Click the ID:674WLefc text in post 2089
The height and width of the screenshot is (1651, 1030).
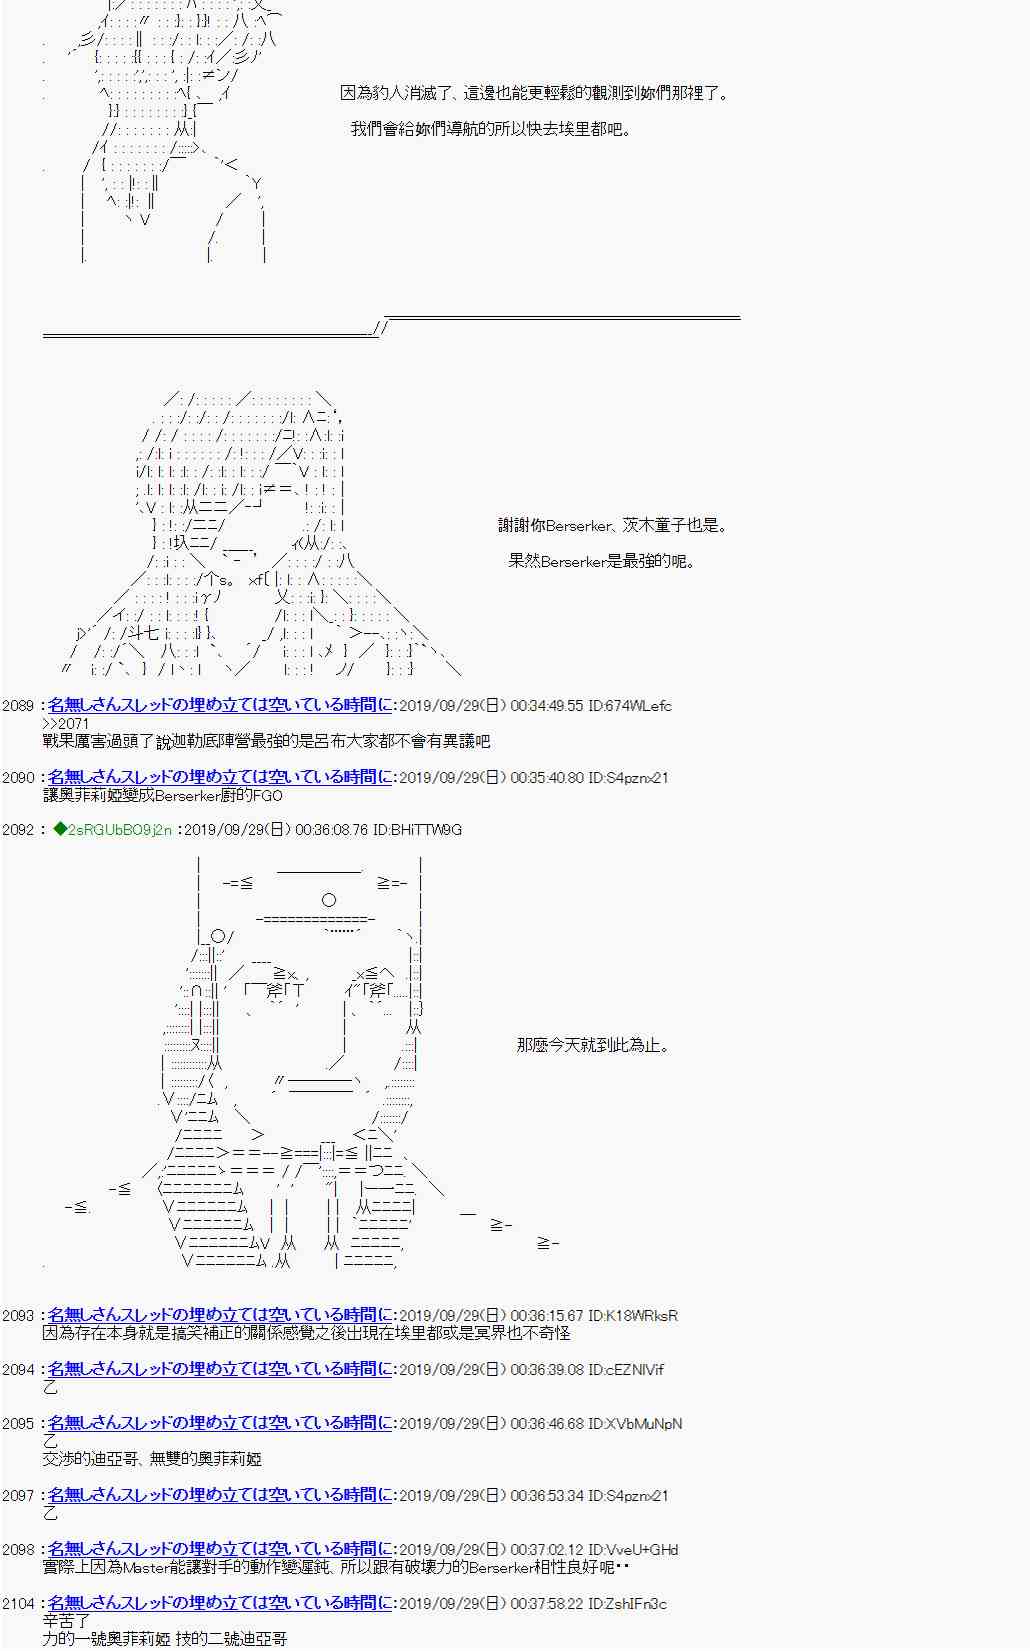pyautogui.click(x=630, y=705)
